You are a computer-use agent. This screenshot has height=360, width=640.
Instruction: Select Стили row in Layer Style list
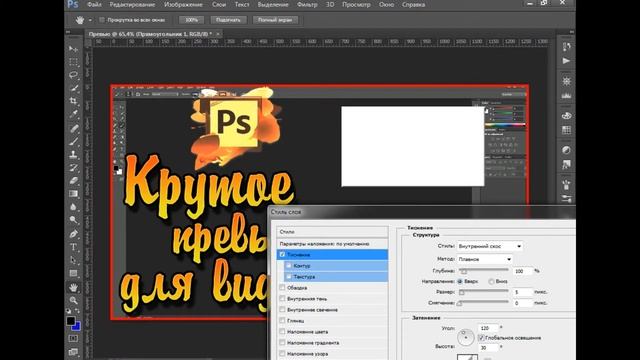point(332,232)
